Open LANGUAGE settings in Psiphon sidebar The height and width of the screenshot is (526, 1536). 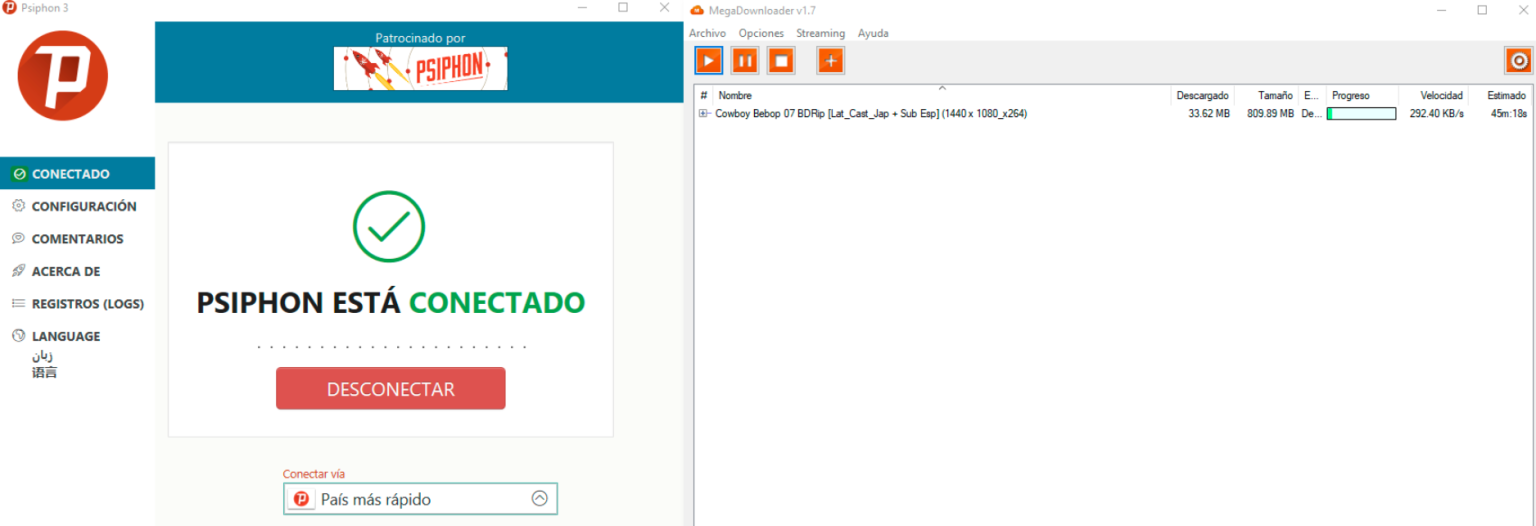tap(66, 336)
